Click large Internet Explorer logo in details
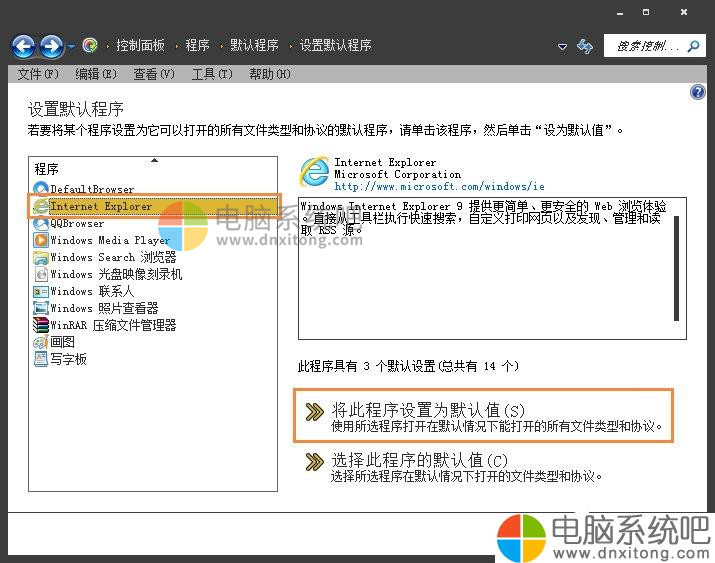 pyautogui.click(x=314, y=172)
